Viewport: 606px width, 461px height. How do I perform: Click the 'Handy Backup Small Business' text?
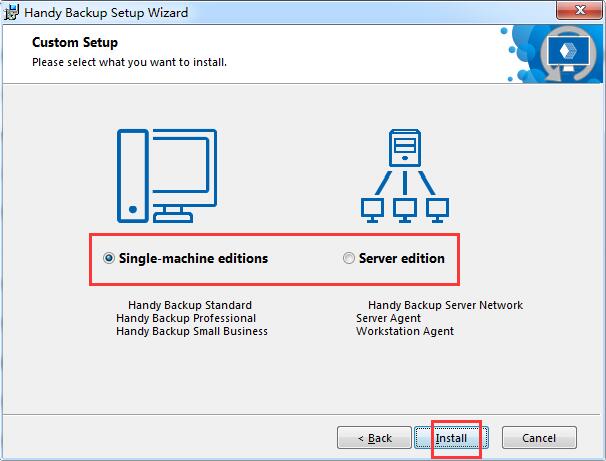tap(192, 331)
